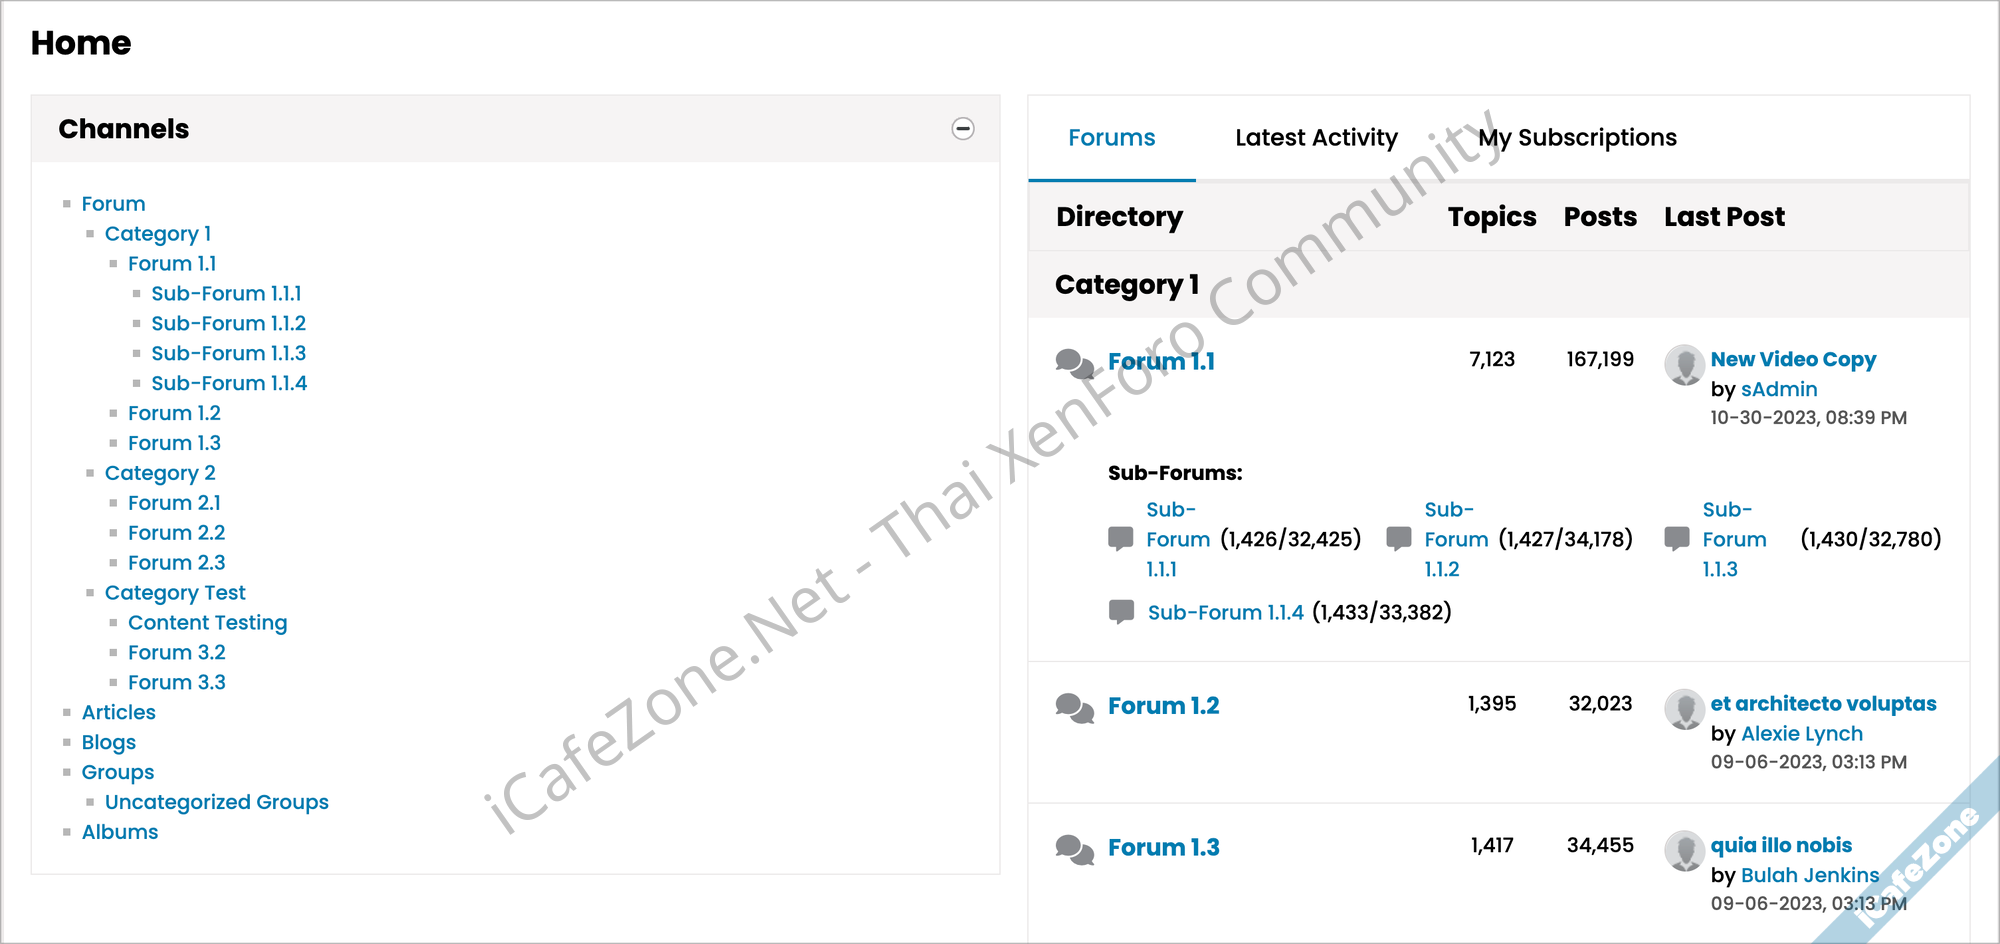Switch to the Latest Activity tab
This screenshot has width=2000, height=944.
point(1316,138)
